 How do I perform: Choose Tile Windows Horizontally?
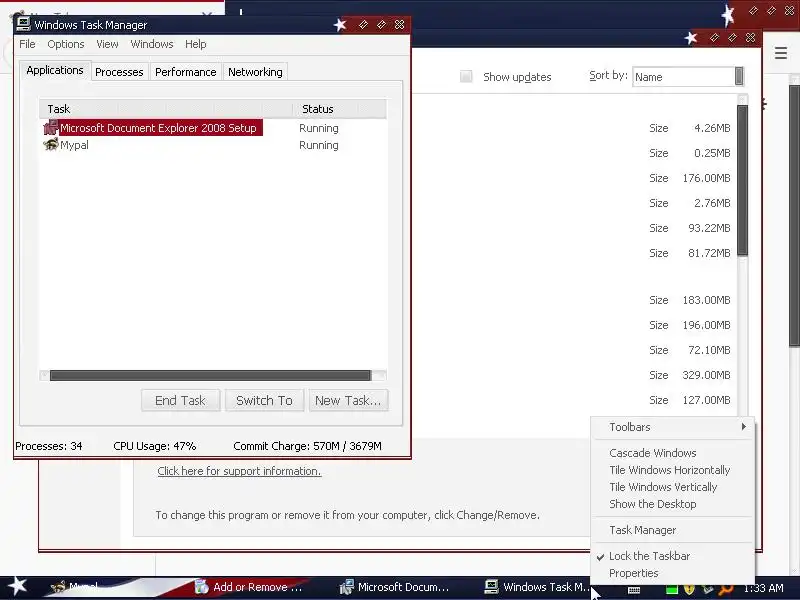pos(669,470)
